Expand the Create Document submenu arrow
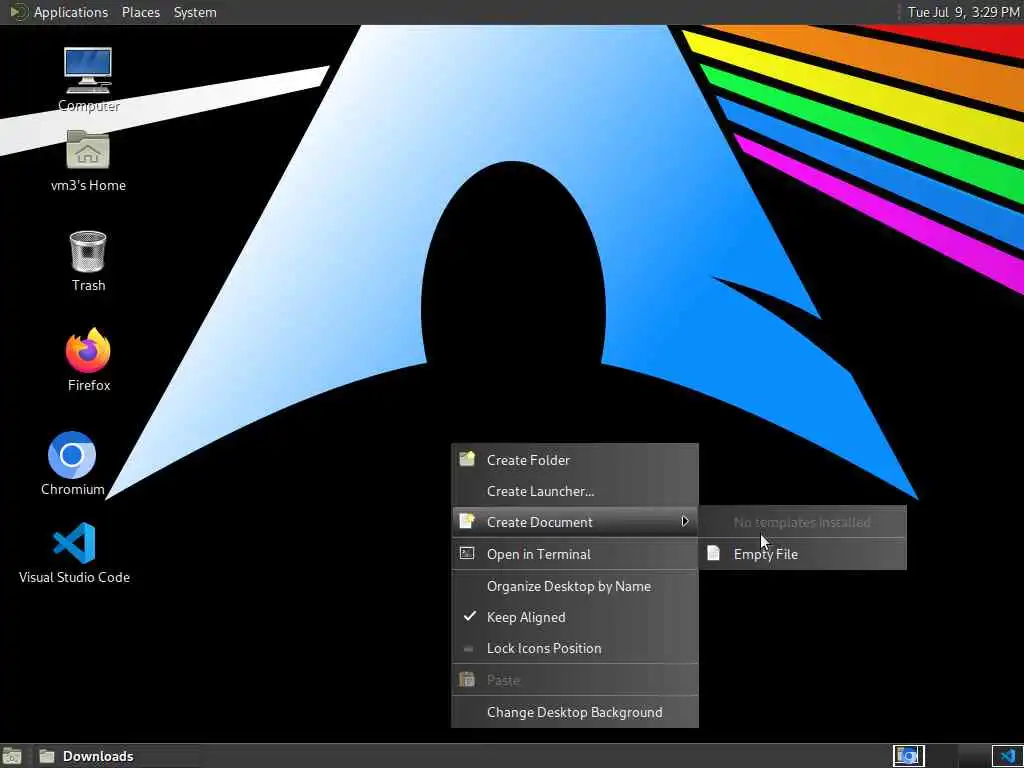Image resolution: width=1024 pixels, height=768 pixels. click(x=684, y=521)
